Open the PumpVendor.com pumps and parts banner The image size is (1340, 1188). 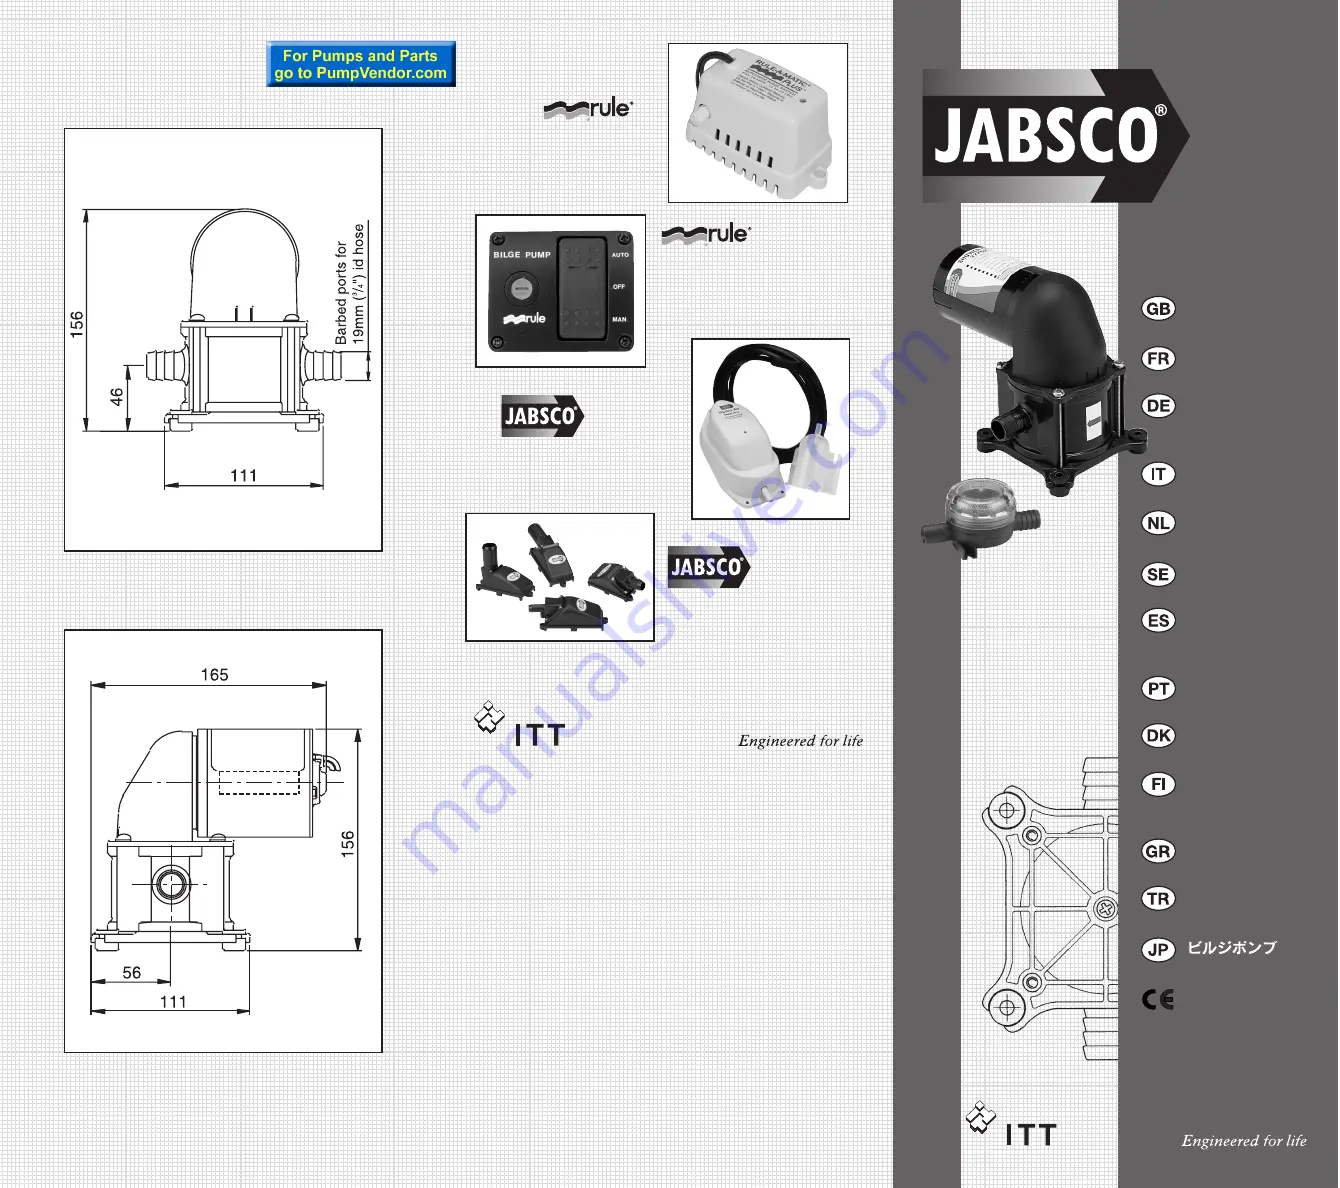pos(361,64)
